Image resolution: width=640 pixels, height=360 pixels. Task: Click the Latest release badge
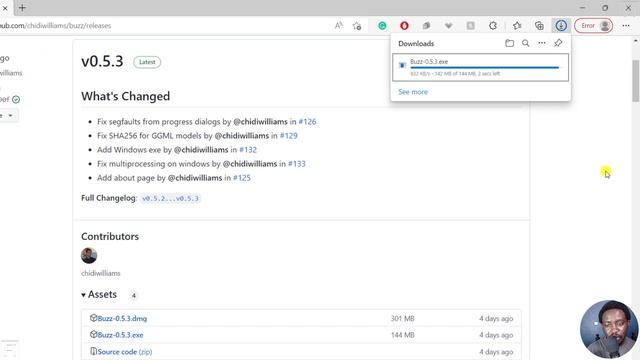[147, 62]
